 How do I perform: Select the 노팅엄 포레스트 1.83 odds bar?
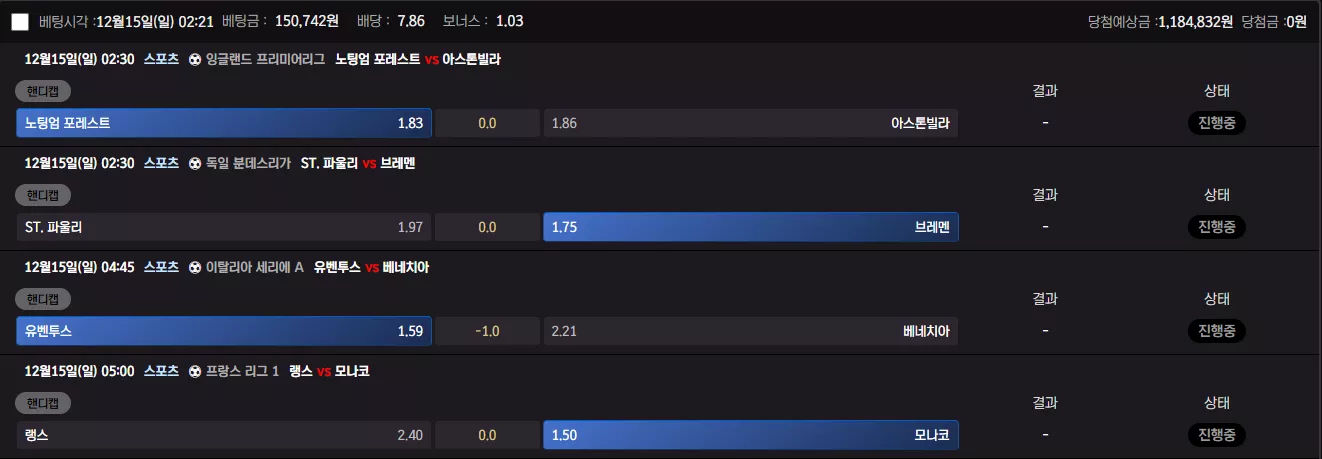click(x=224, y=123)
